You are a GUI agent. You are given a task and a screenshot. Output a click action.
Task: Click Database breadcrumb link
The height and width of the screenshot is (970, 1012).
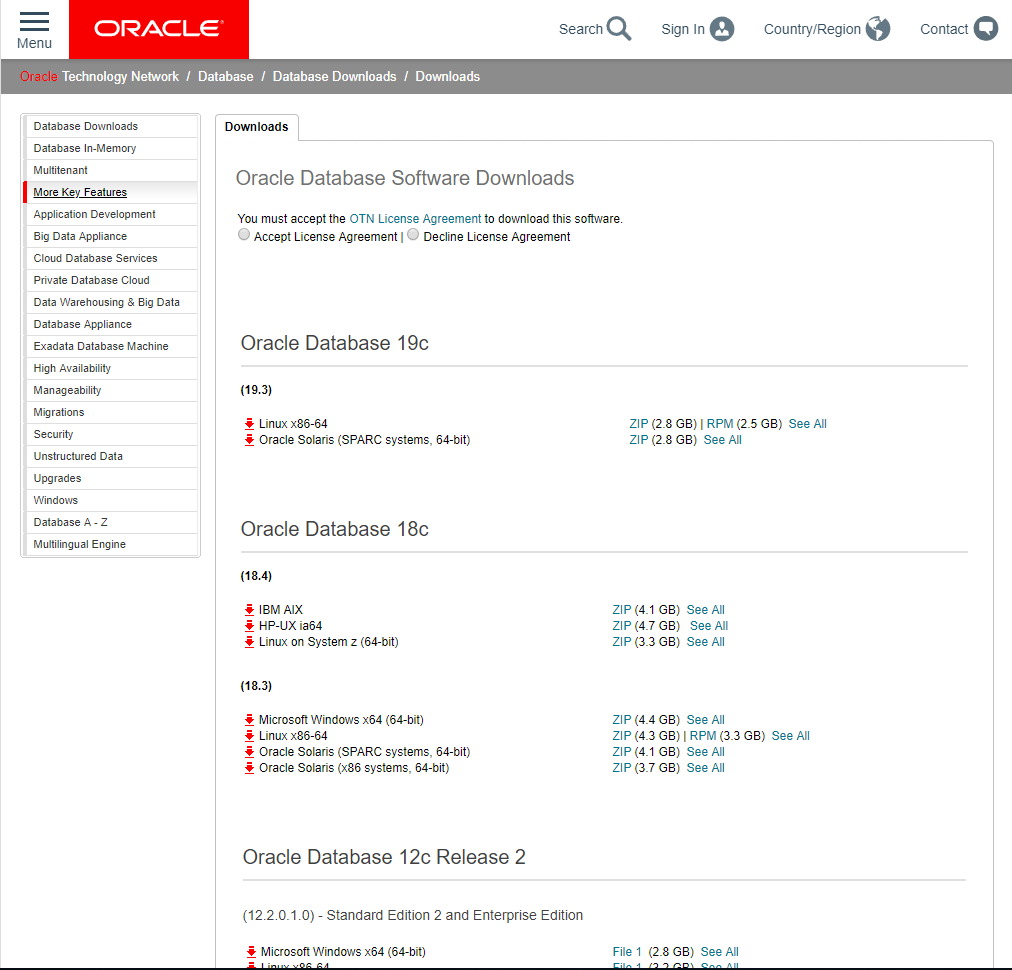(226, 76)
